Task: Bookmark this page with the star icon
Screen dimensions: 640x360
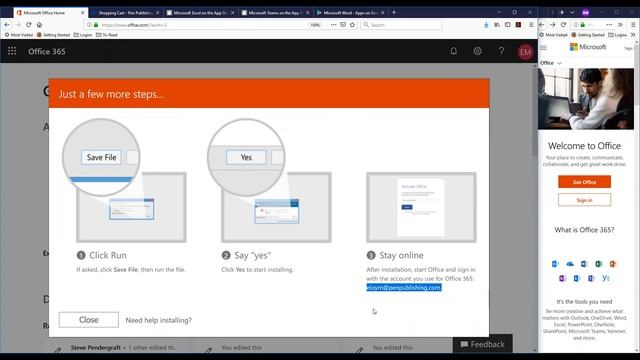Action: (352, 25)
